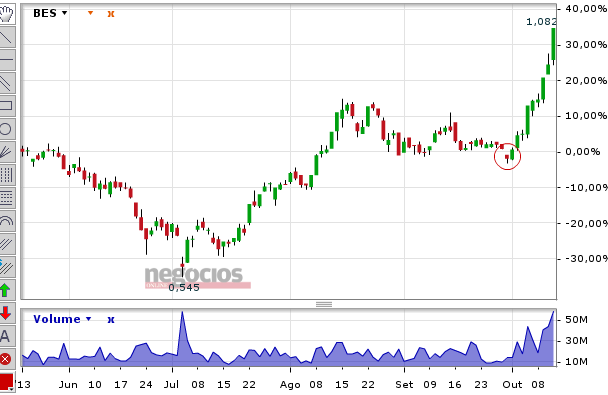The width and height of the screenshot is (608, 395).
Task: Select the arcs drawing tool
Action: [x=7, y=221]
